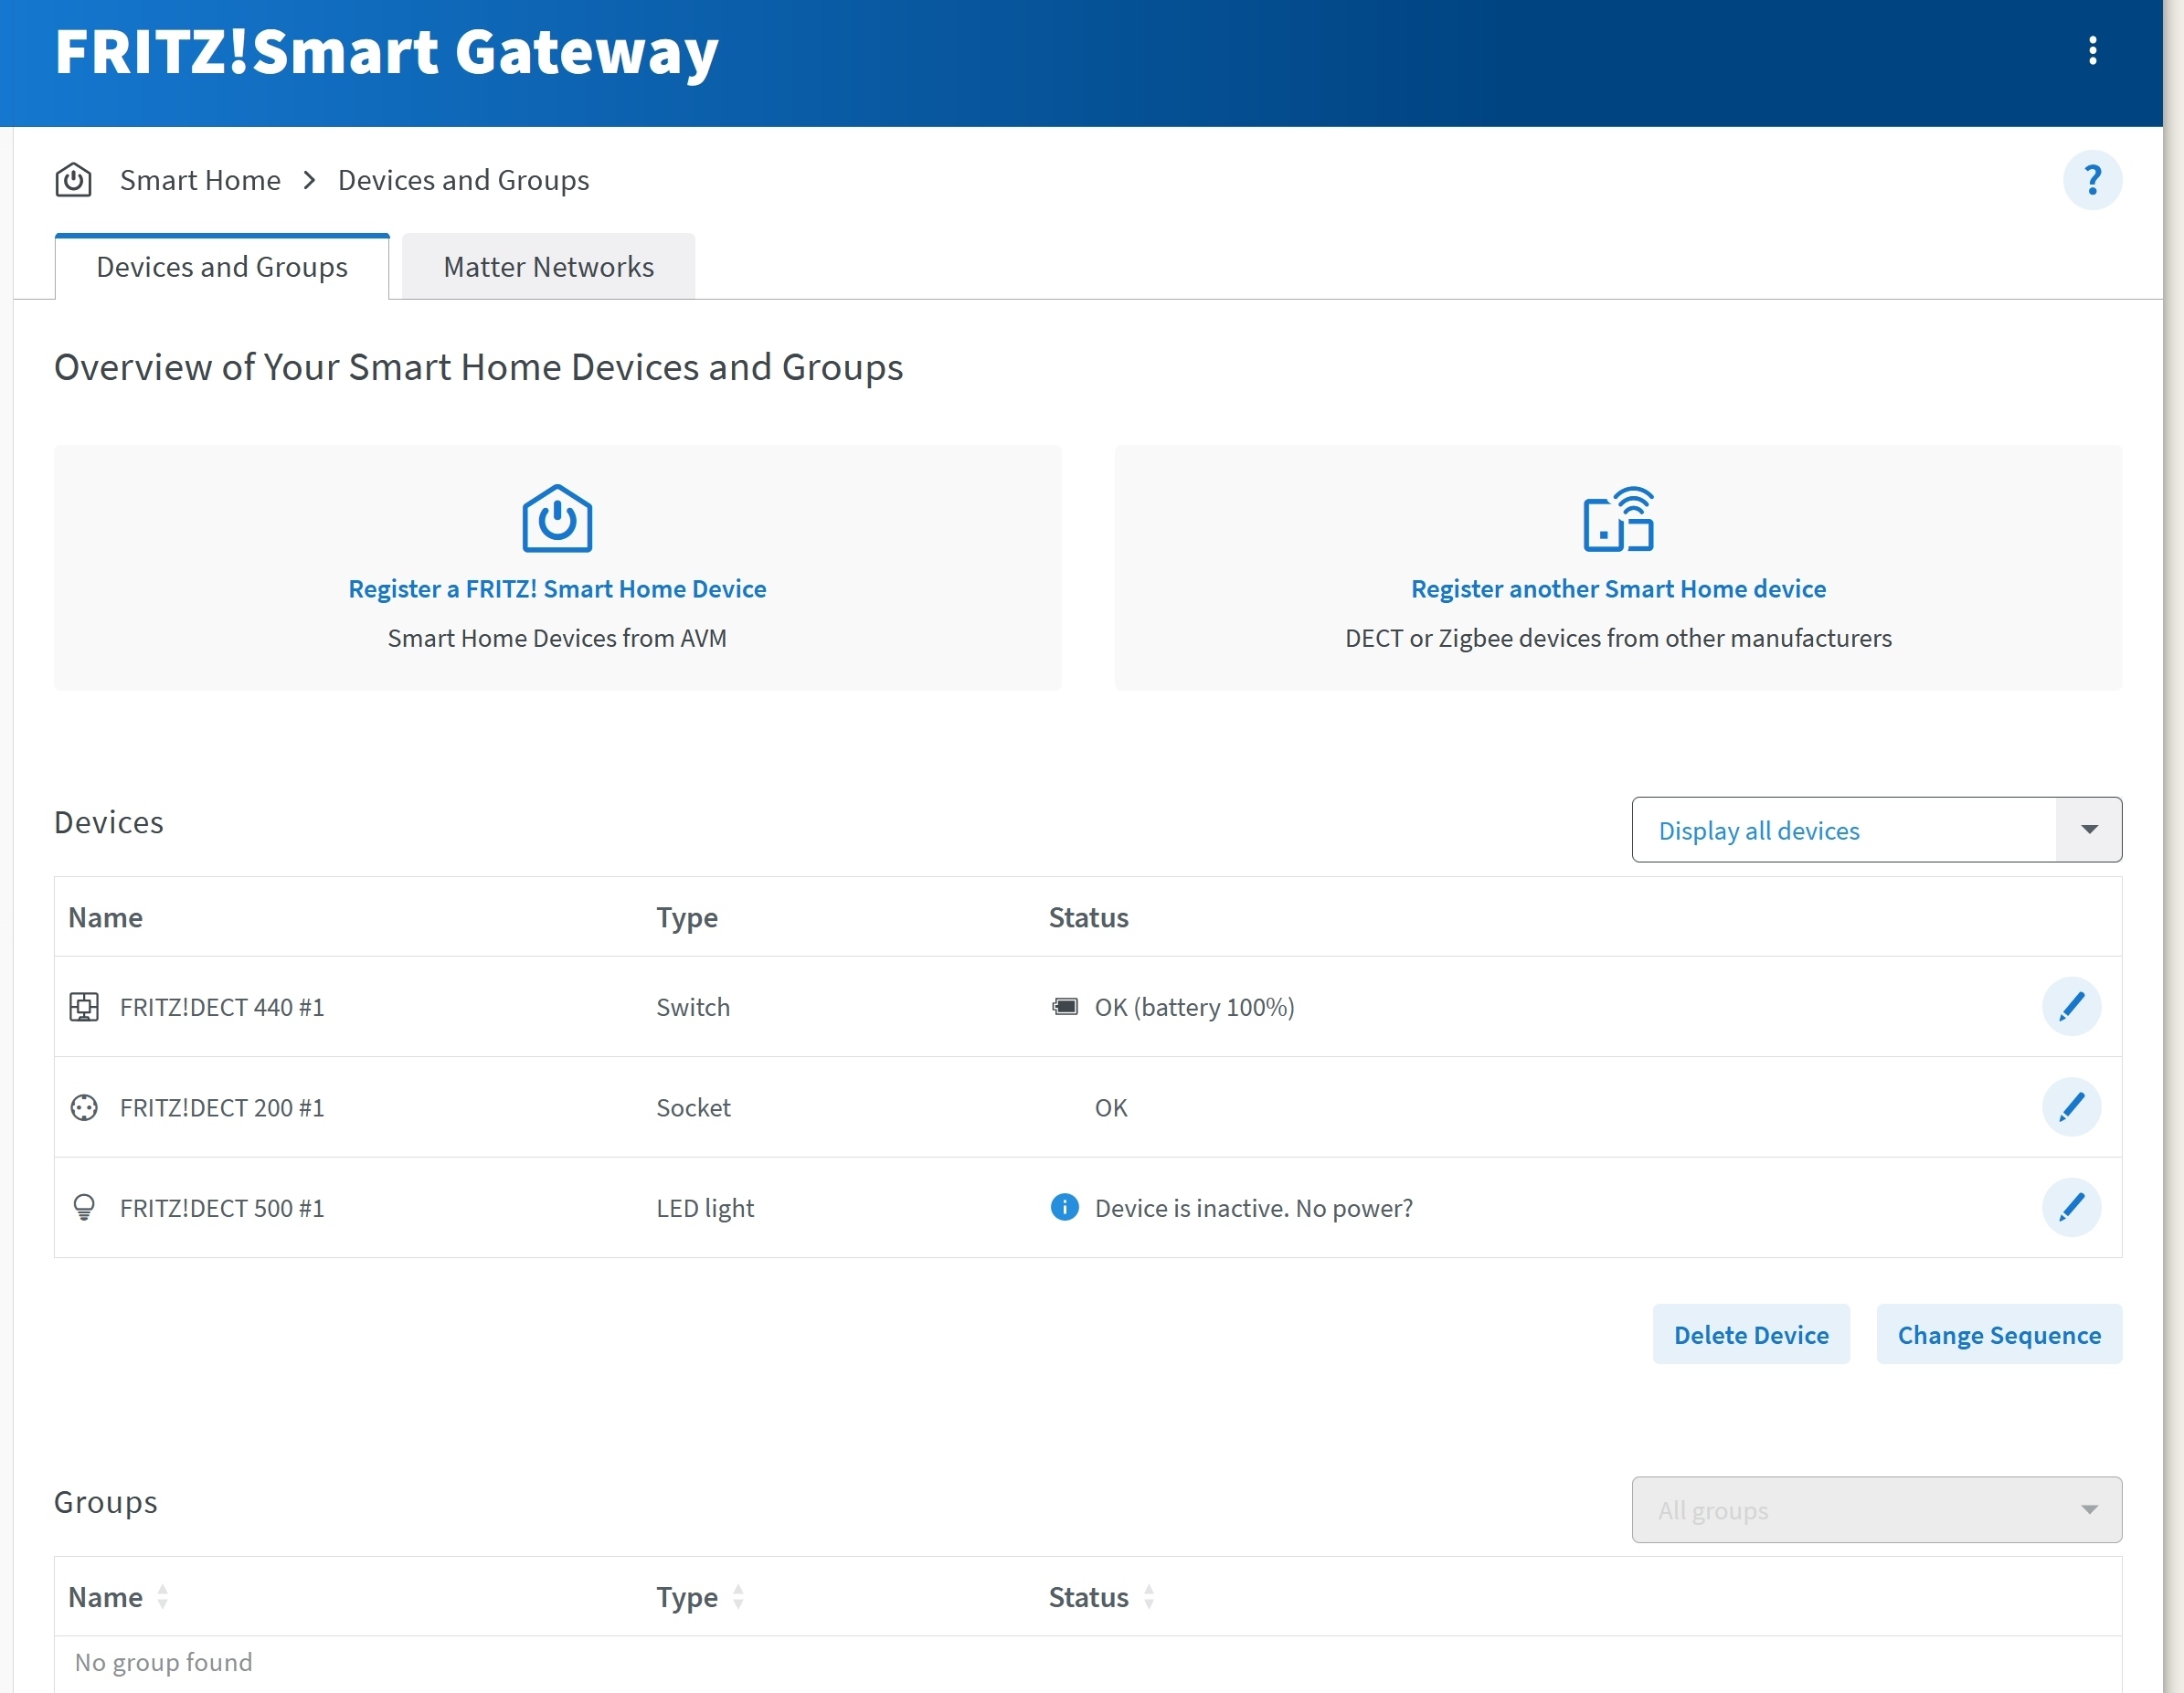
Task: Click the socket icon beside FRITZ!DECT 200 #1
Action: [x=84, y=1108]
